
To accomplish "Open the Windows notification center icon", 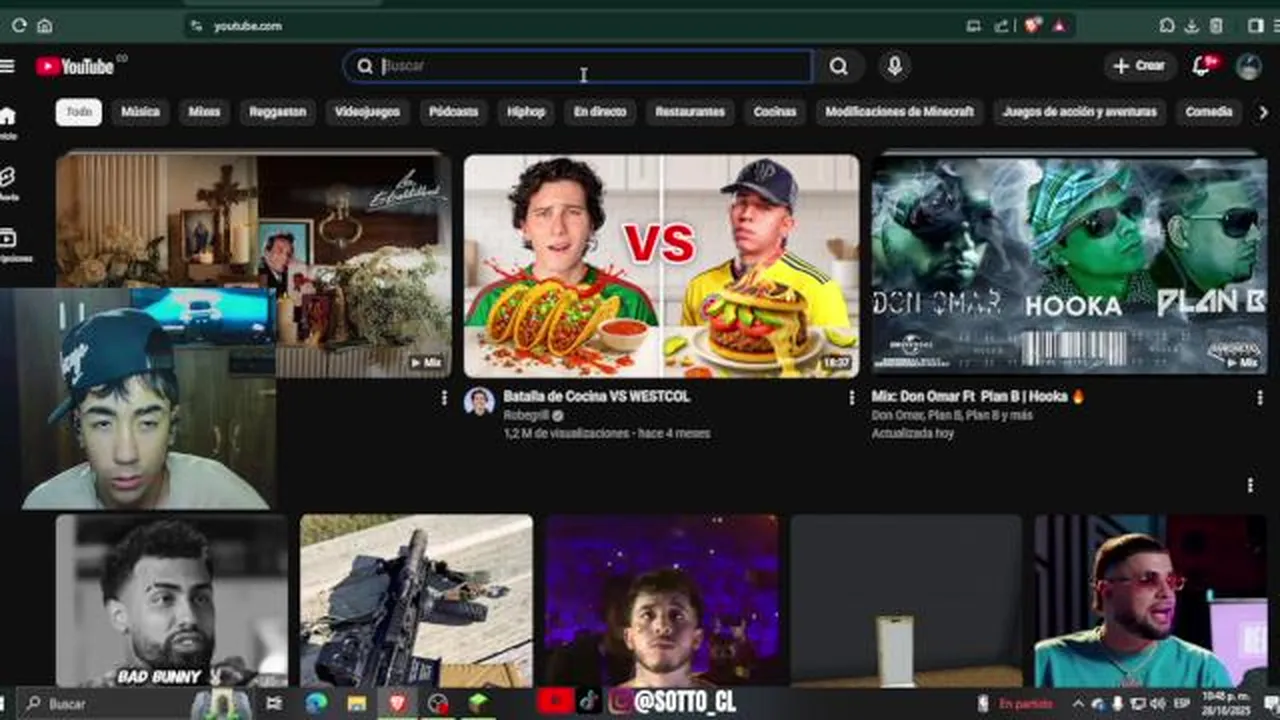I will pos(1270,703).
